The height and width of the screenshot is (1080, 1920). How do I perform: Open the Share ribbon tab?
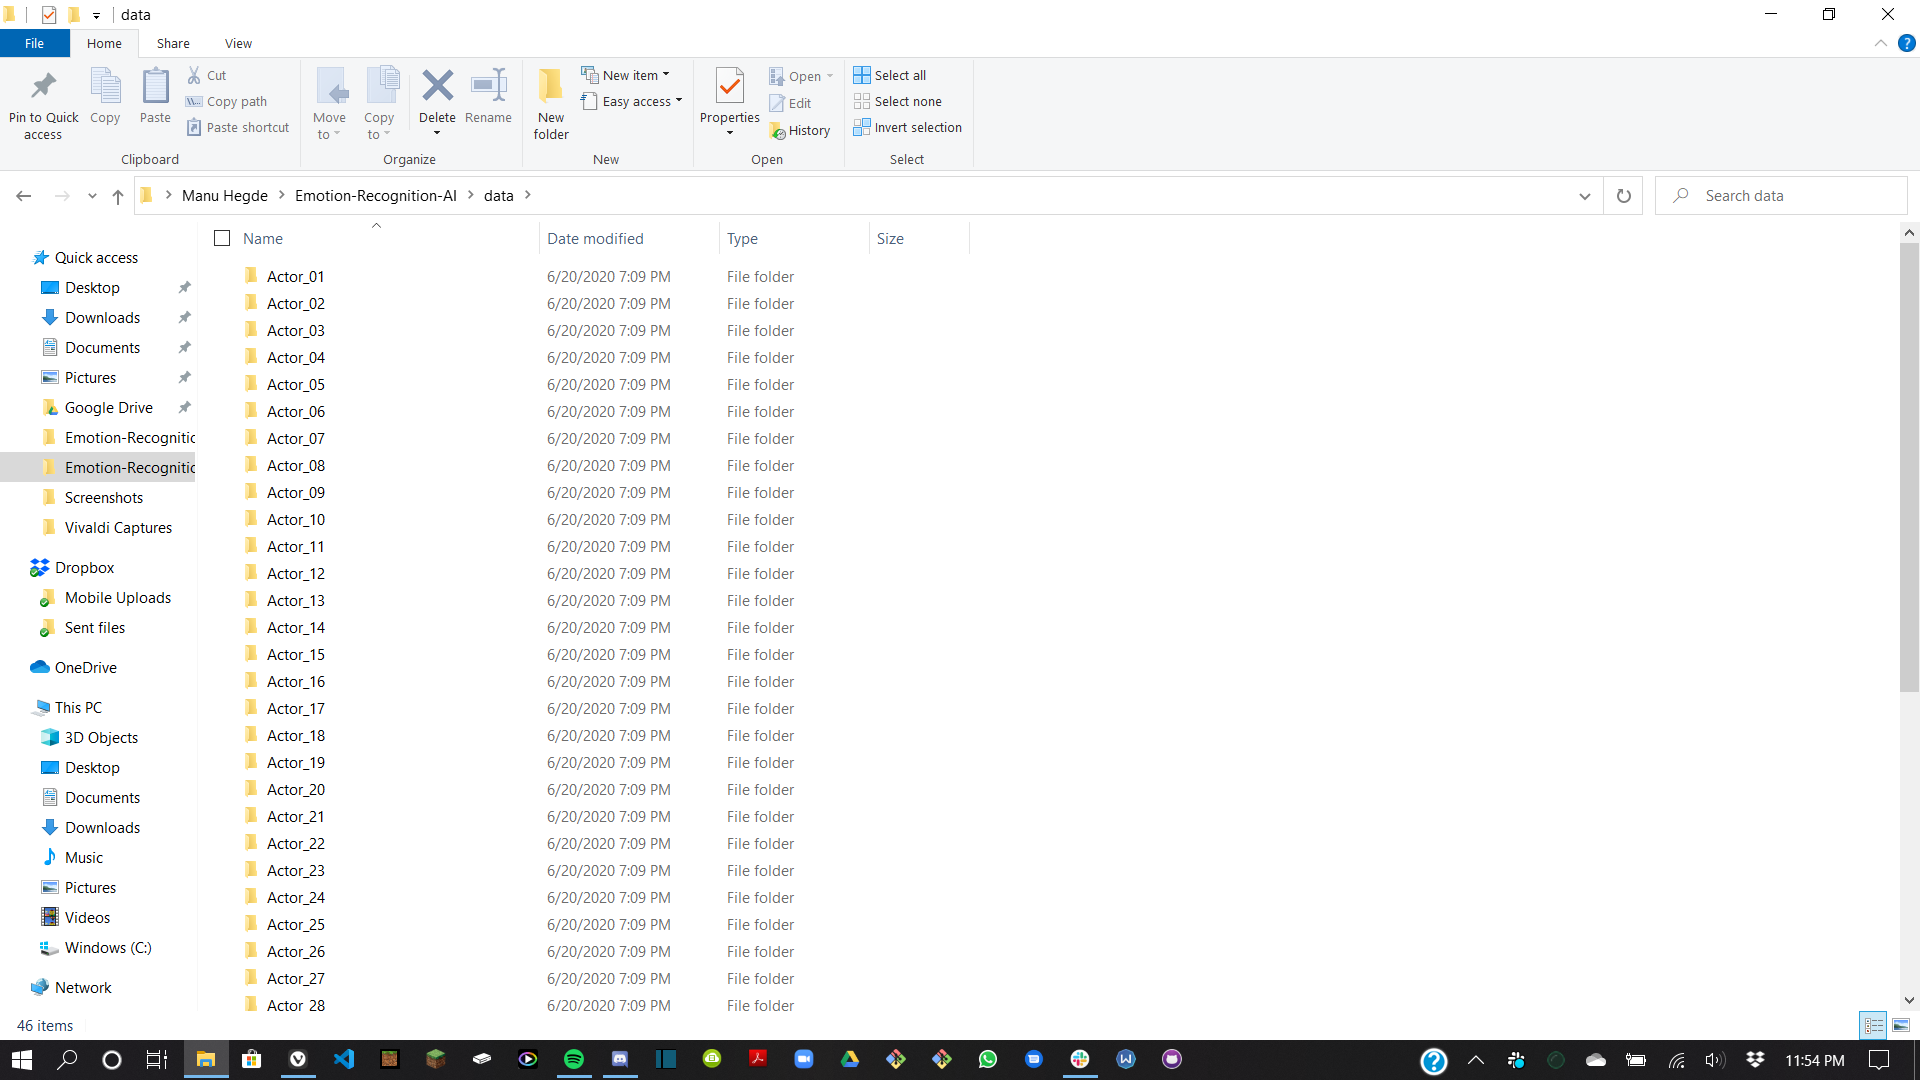173,43
